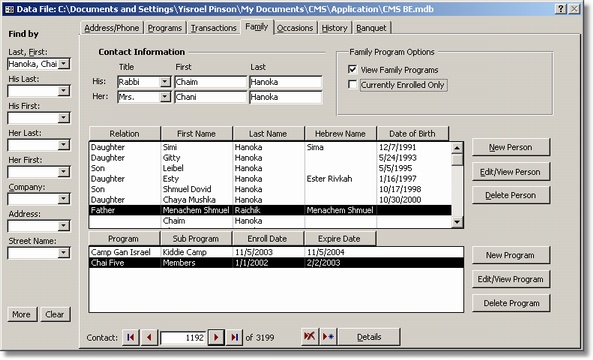Open the Banquet tab

(x=371, y=28)
